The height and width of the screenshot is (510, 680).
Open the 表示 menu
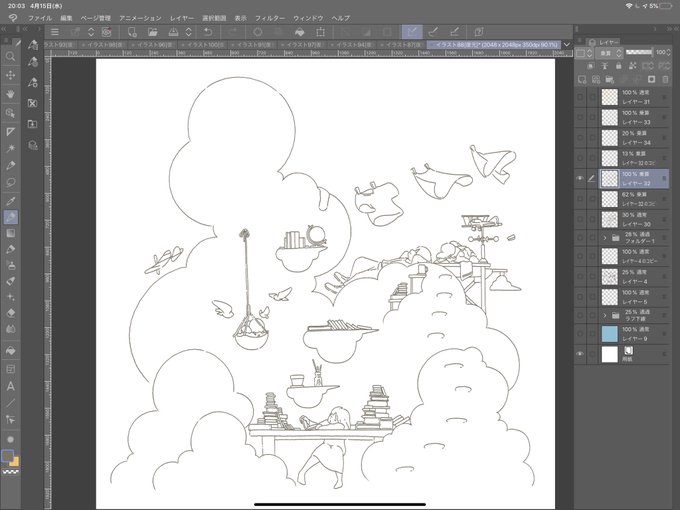click(241, 18)
